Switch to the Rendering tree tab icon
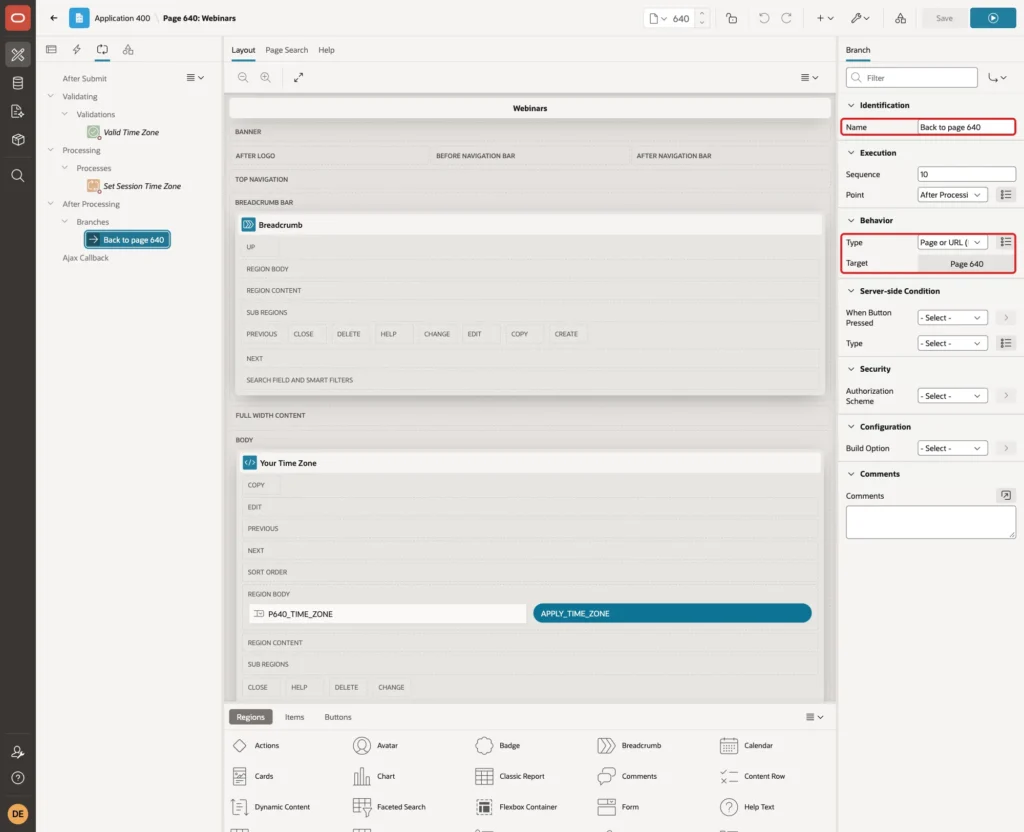The image size is (1024, 832). (x=51, y=50)
